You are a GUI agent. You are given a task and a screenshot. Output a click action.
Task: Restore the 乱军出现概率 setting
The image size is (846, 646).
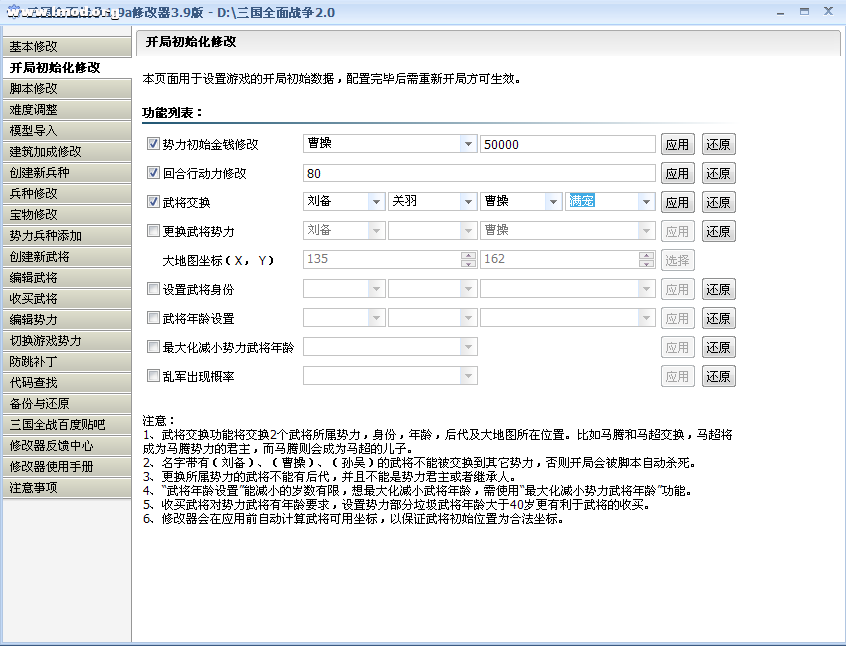pyautogui.click(x=718, y=376)
